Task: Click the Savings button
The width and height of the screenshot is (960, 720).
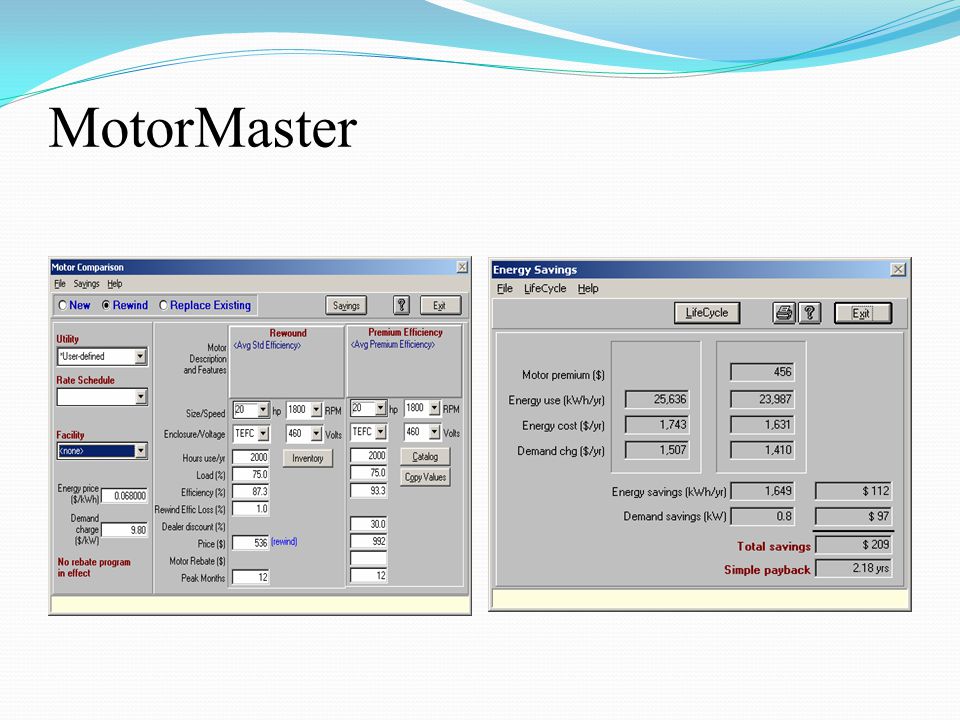Action: pyautogui.click(x=346, y=305)
